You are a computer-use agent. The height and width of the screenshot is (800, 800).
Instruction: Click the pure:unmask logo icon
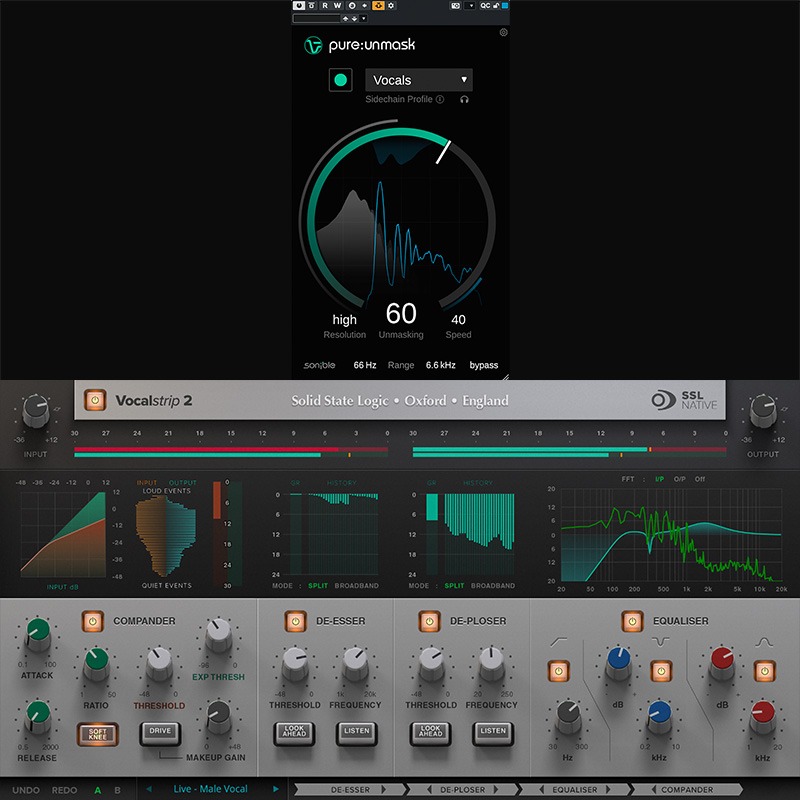pyautogui.click(x=313, y=45)
